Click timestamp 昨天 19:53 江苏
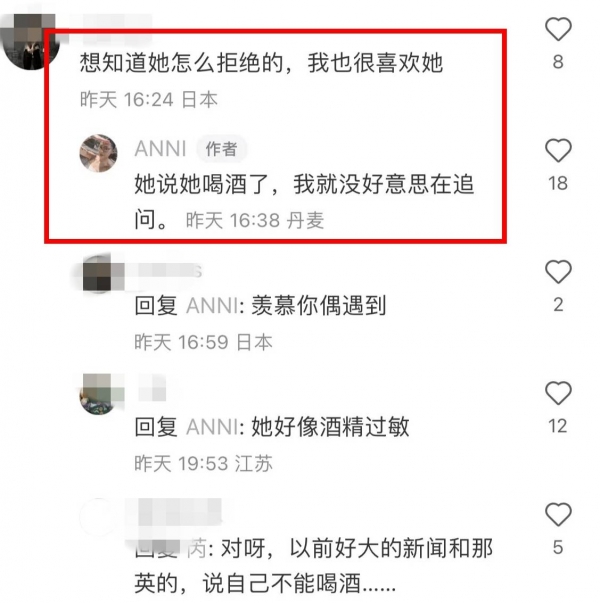Image resolution: width=600 pixels, height=603 pixels. [x=203, y=463]
